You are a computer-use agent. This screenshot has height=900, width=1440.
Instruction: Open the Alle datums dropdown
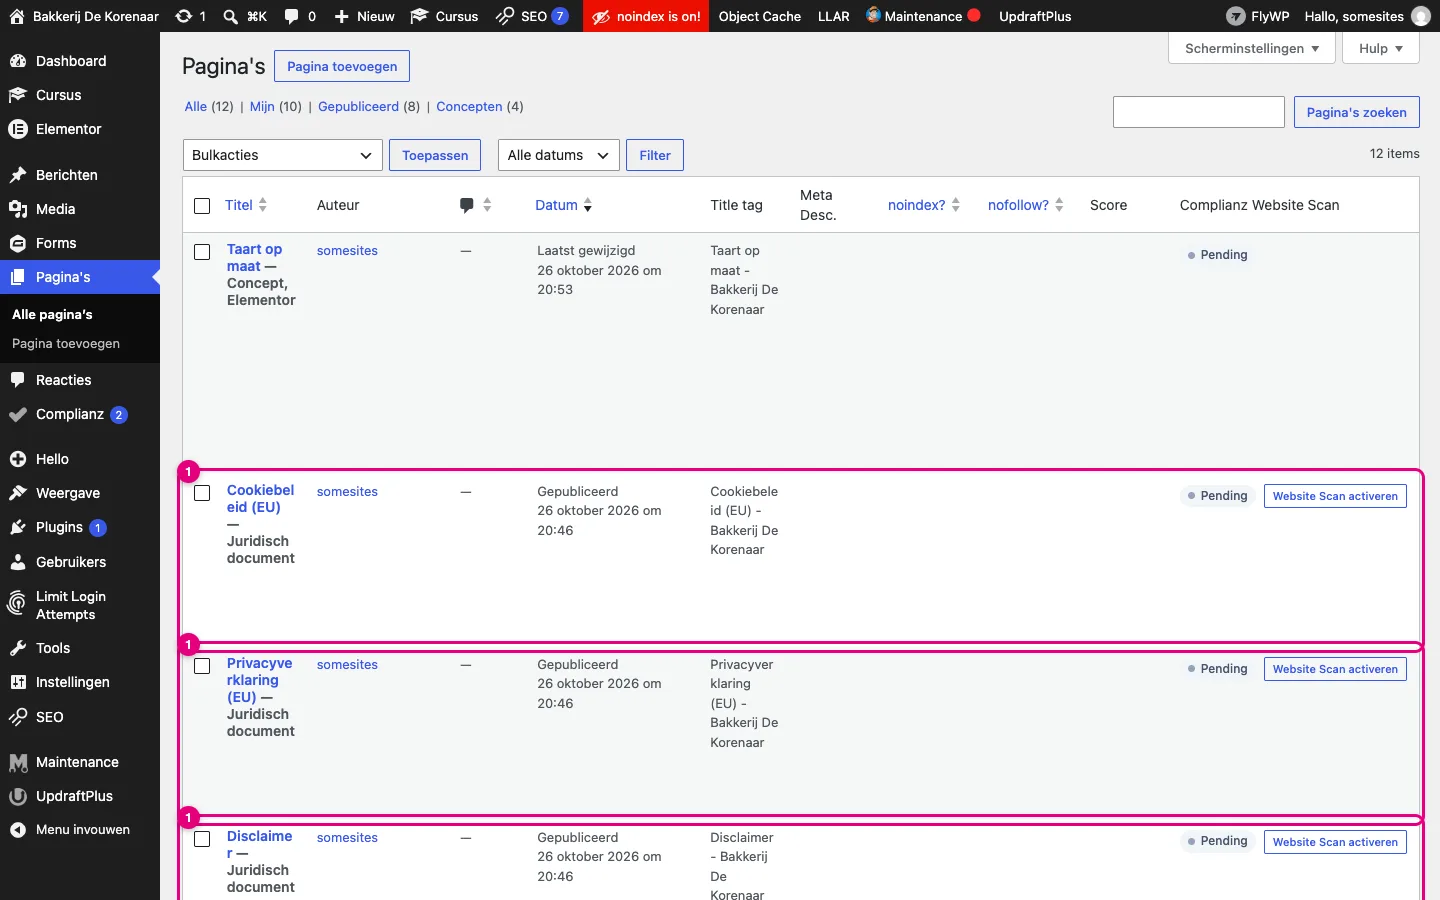(x=559, y=155)
